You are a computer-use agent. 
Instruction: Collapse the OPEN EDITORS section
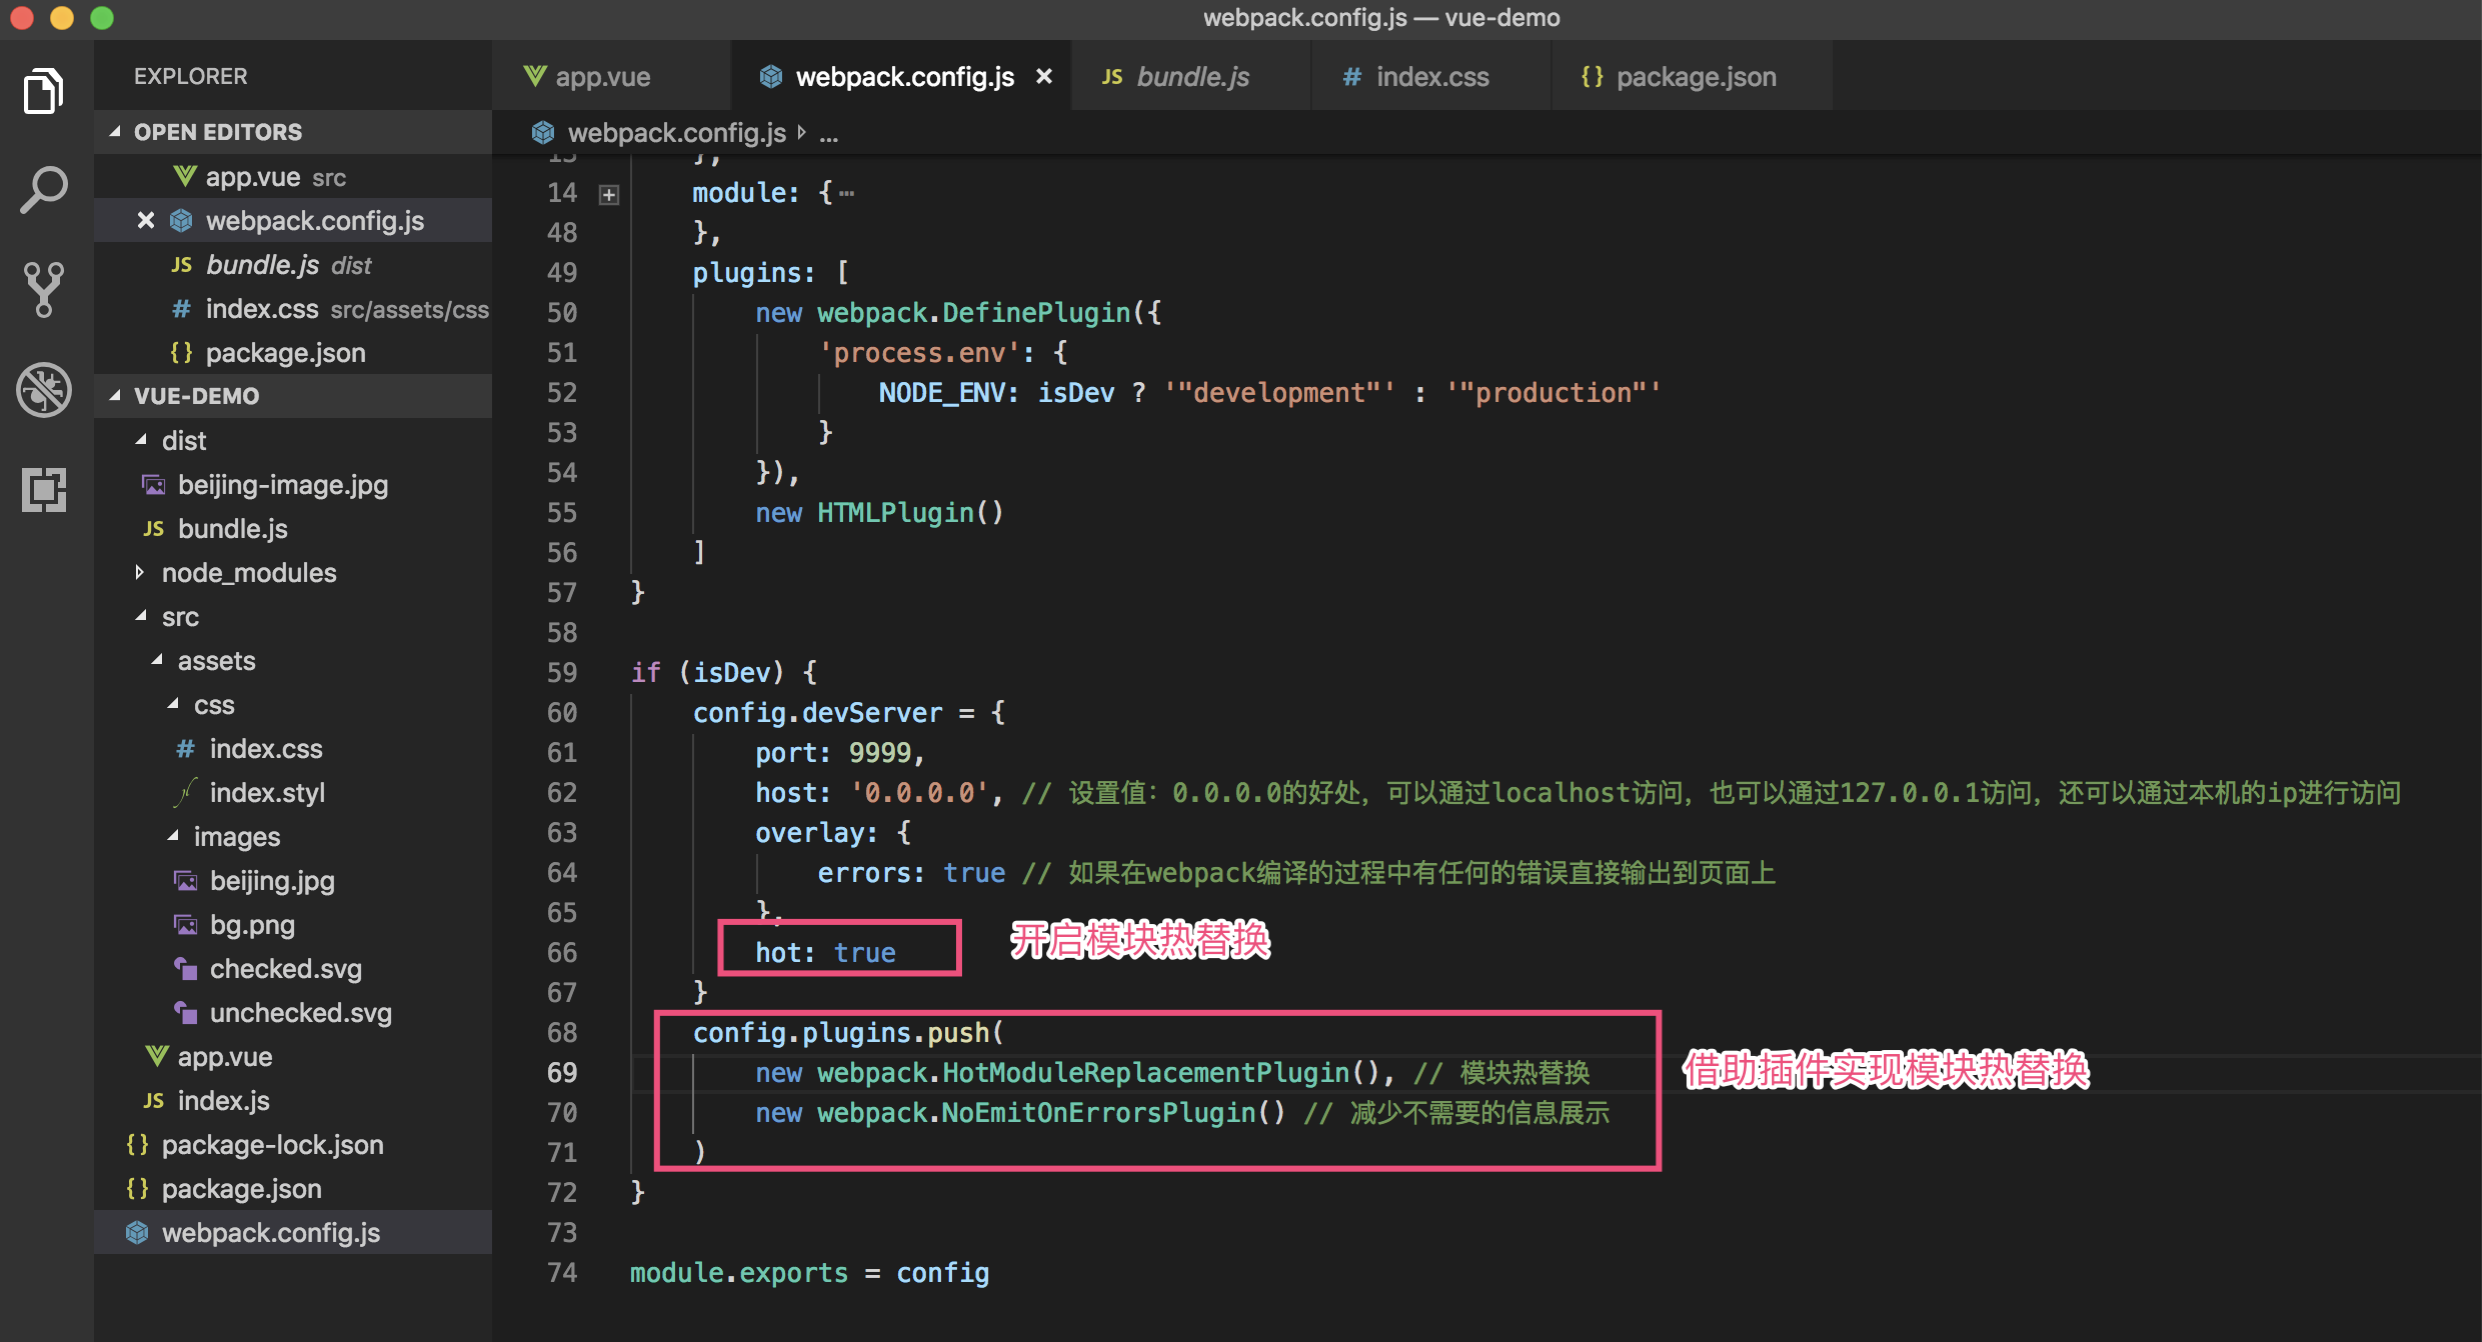(x=116, y=132)
